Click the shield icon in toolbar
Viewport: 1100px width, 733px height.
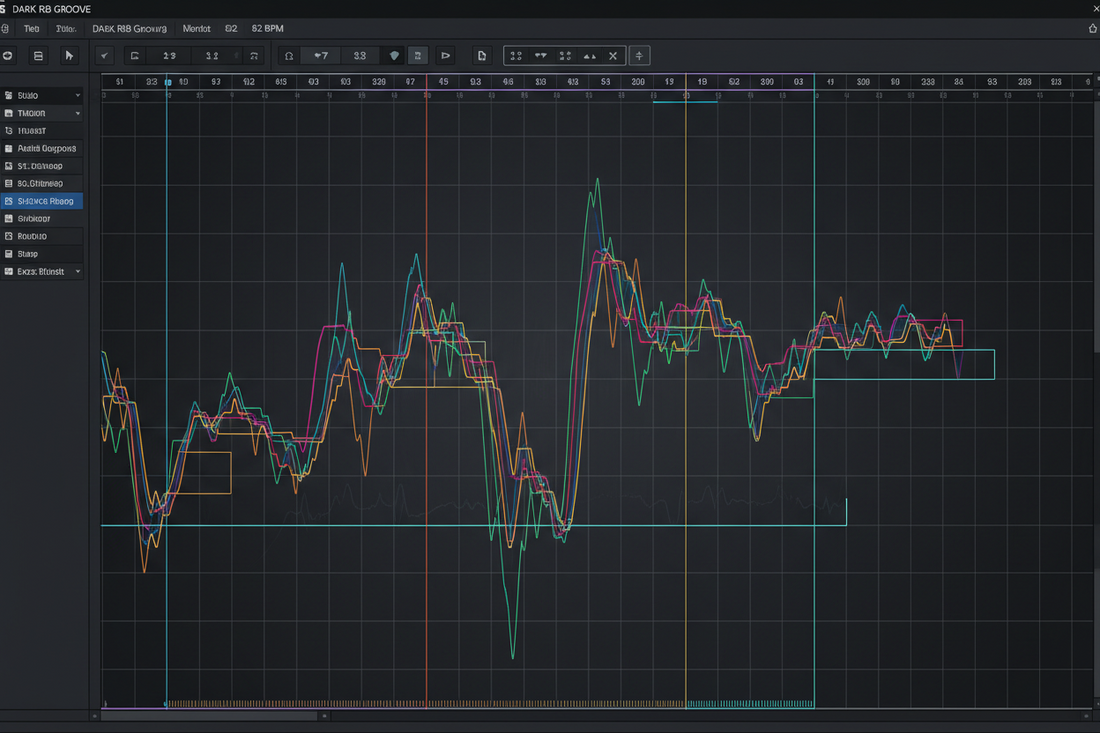click(394, 55)
